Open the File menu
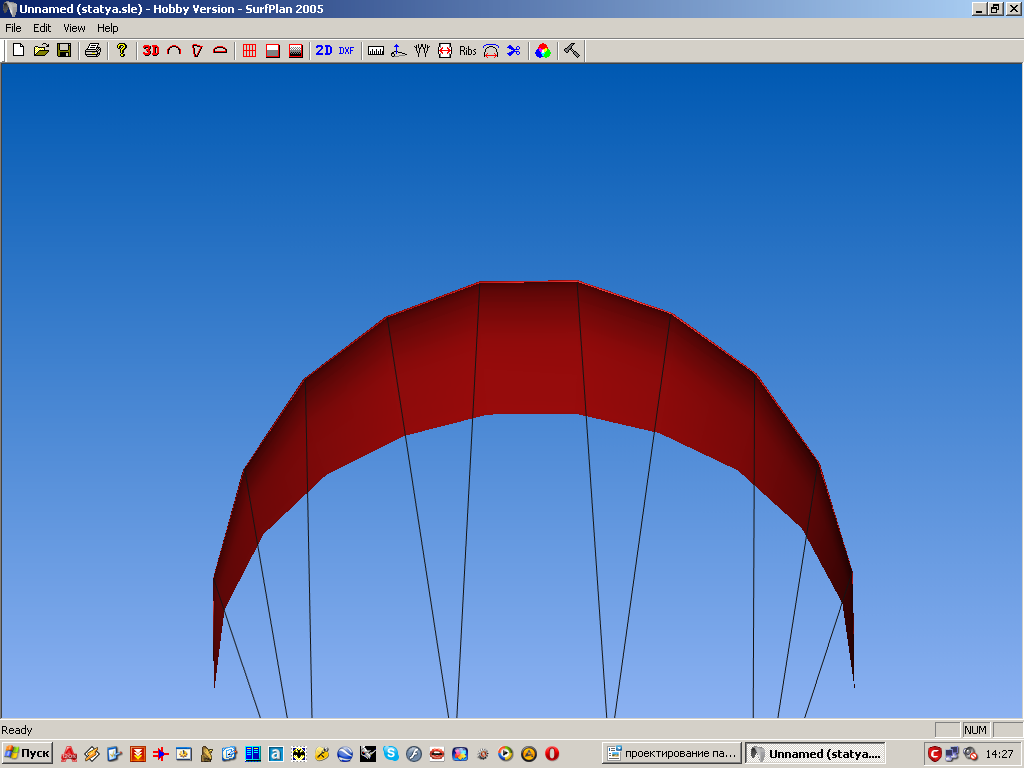Screen dimensions: 1024x768 click(13, 28)
